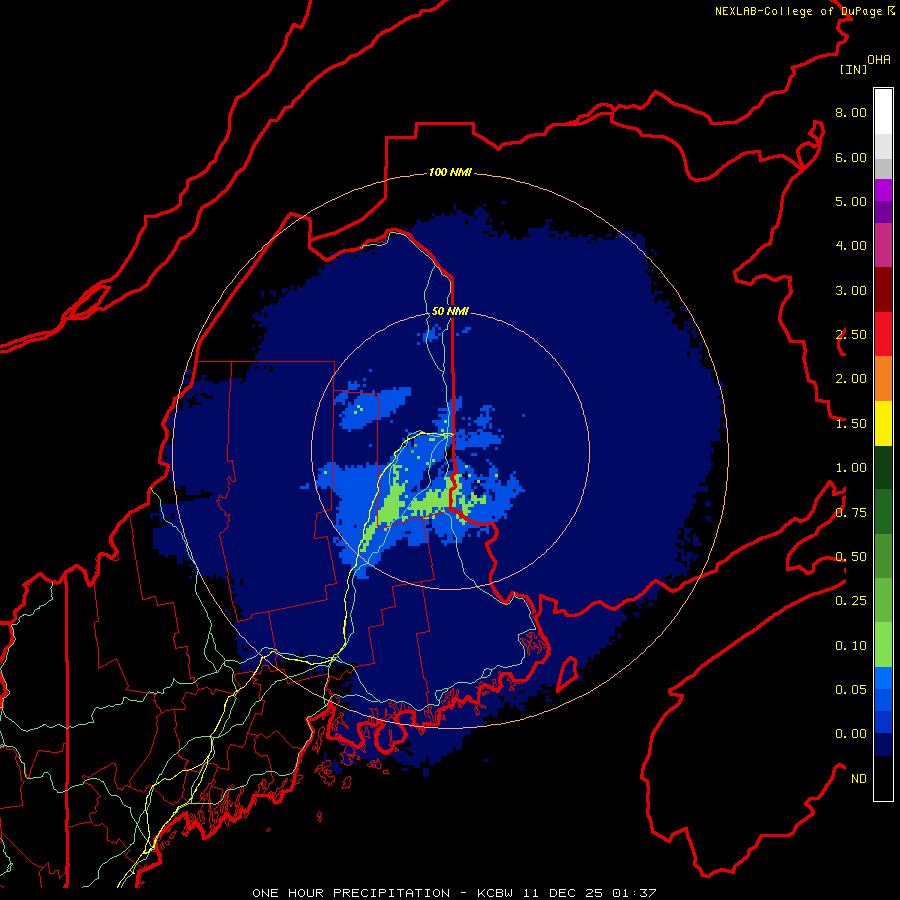Click the 11 DEC 25 01:37 timestamp
This screenshot has height=900, width=900.
pos(591,893)
